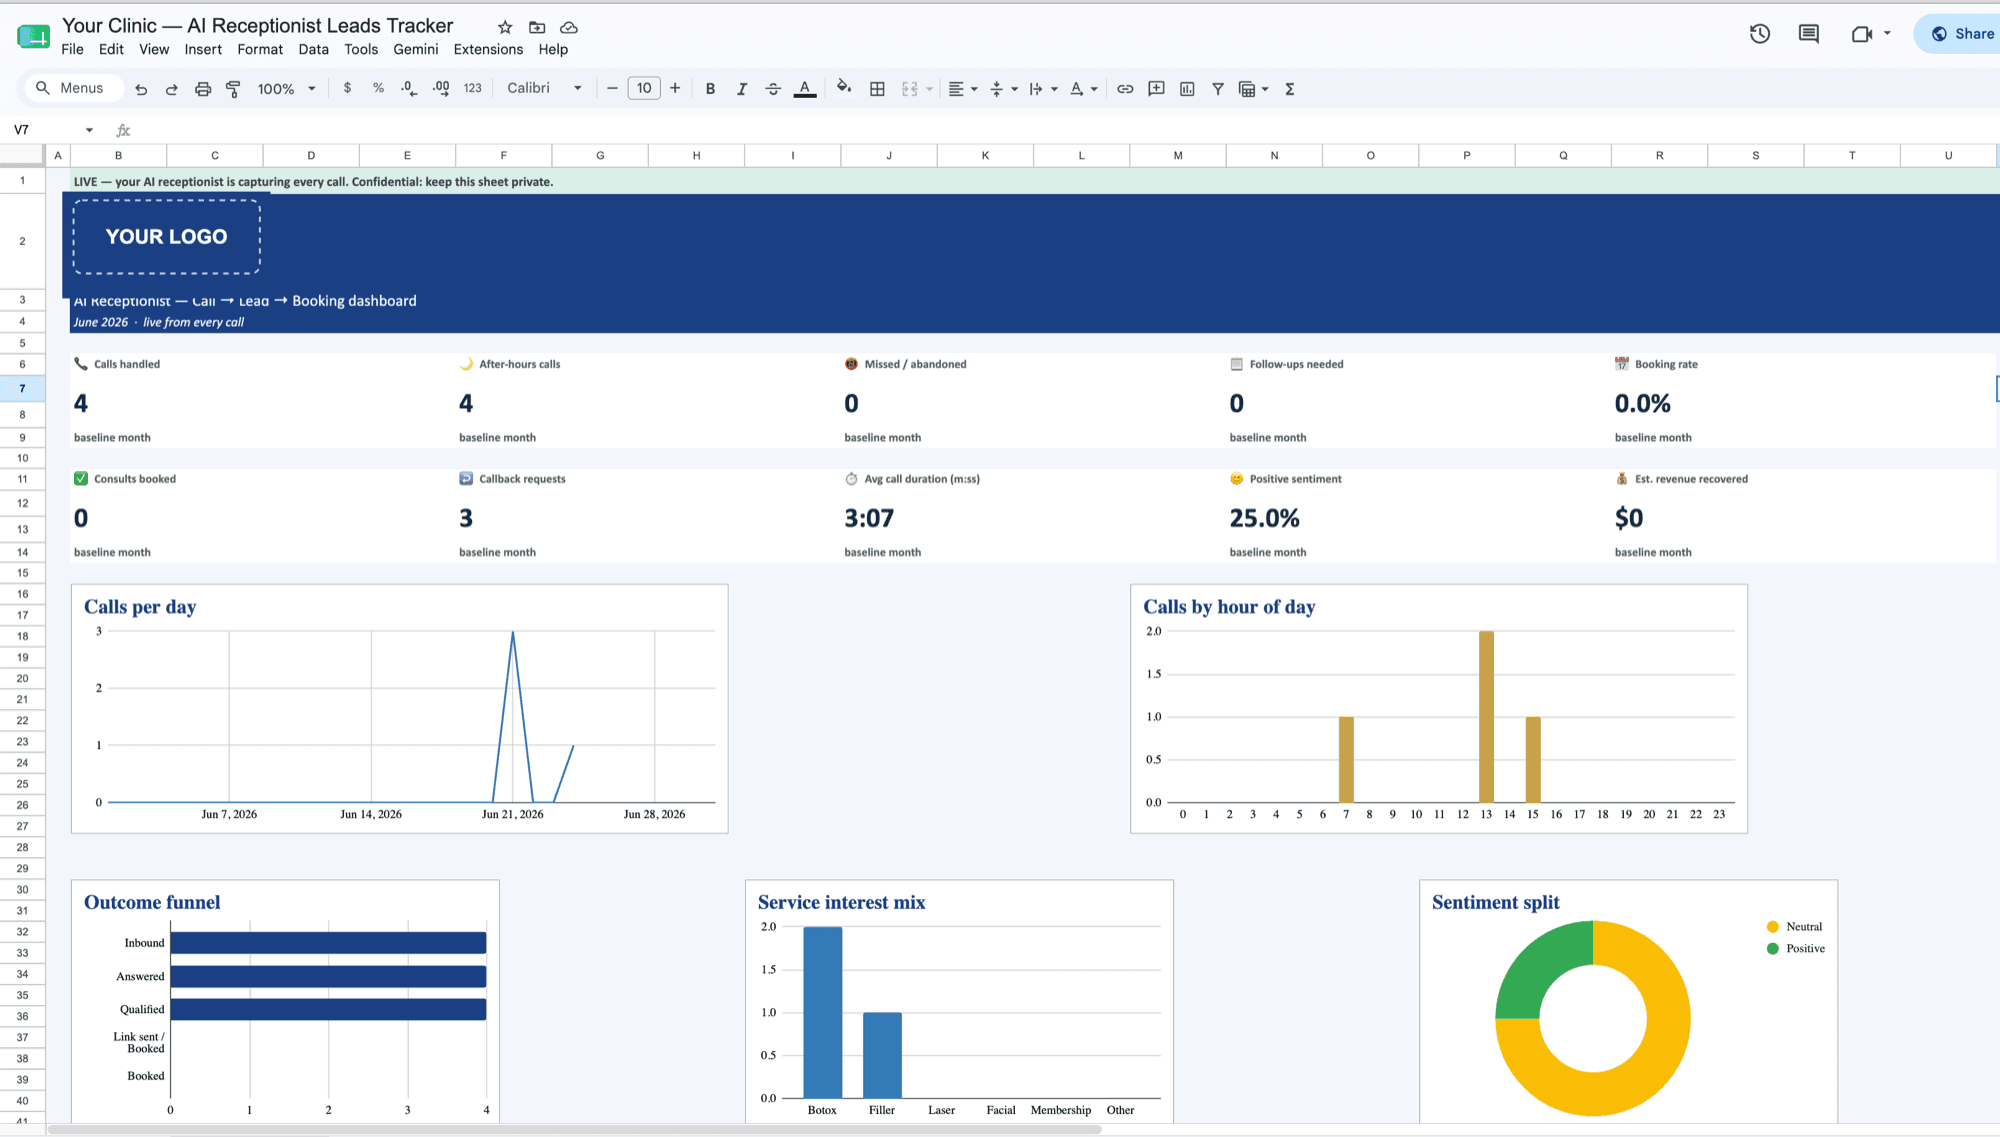Activate the Paint format tool
2000x1137 pixels.
[233, 89]
